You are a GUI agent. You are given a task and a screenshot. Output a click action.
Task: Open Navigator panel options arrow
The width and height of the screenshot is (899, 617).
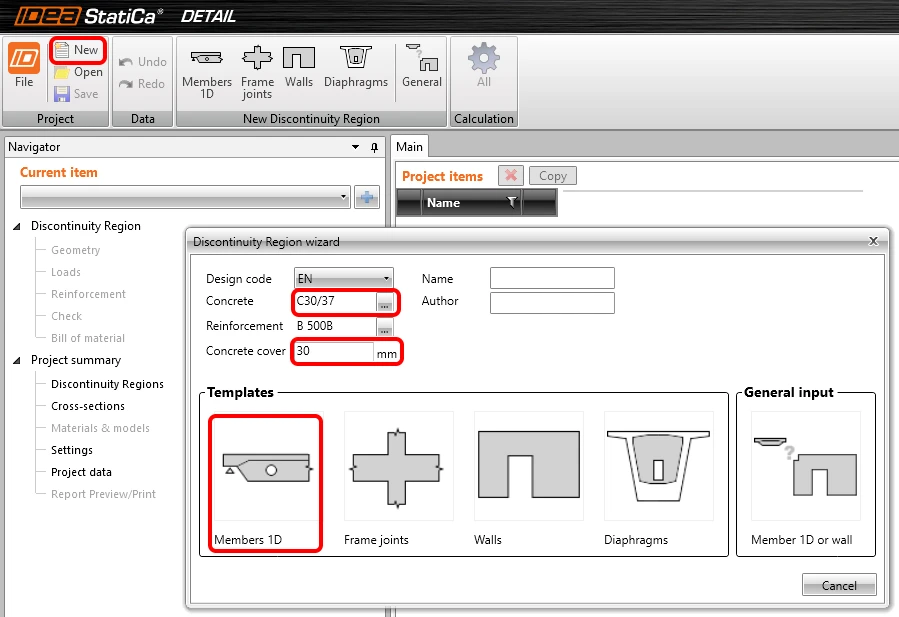pyautogui.click(x=355, y=147)
